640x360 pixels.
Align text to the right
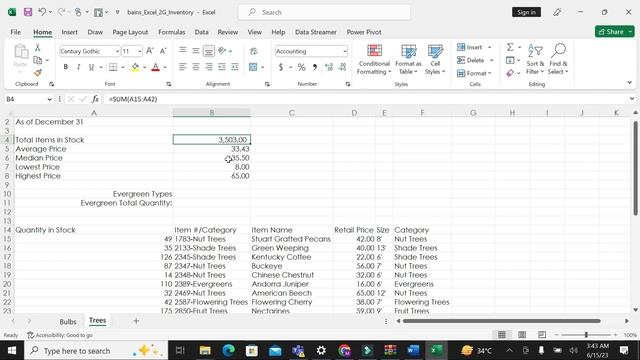coord(209,67)
